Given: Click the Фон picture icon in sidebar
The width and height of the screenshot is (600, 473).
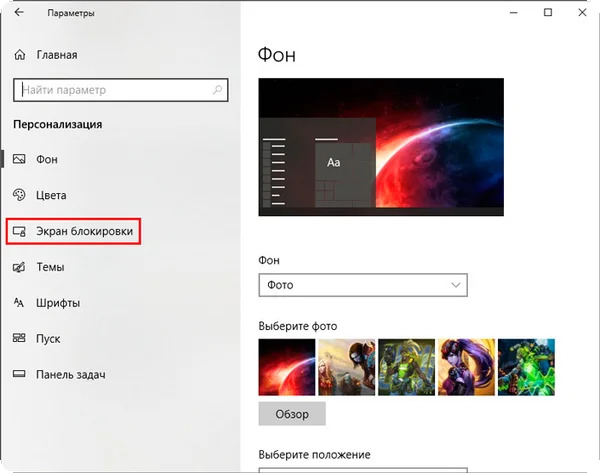Looking at the screenshot, I should tap(19, 159).
